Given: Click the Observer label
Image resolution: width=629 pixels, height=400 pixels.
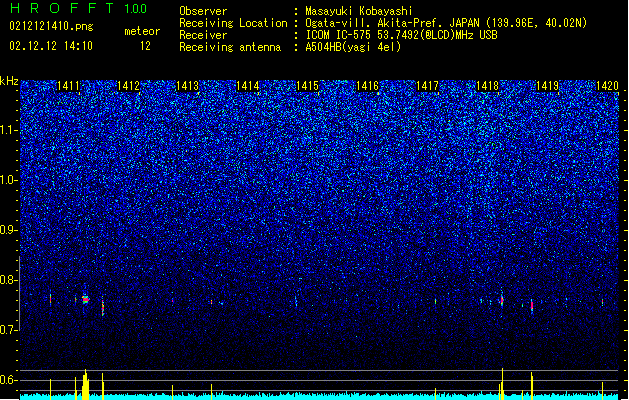Looking at the screenshot, I should click(x=203, y=11).
